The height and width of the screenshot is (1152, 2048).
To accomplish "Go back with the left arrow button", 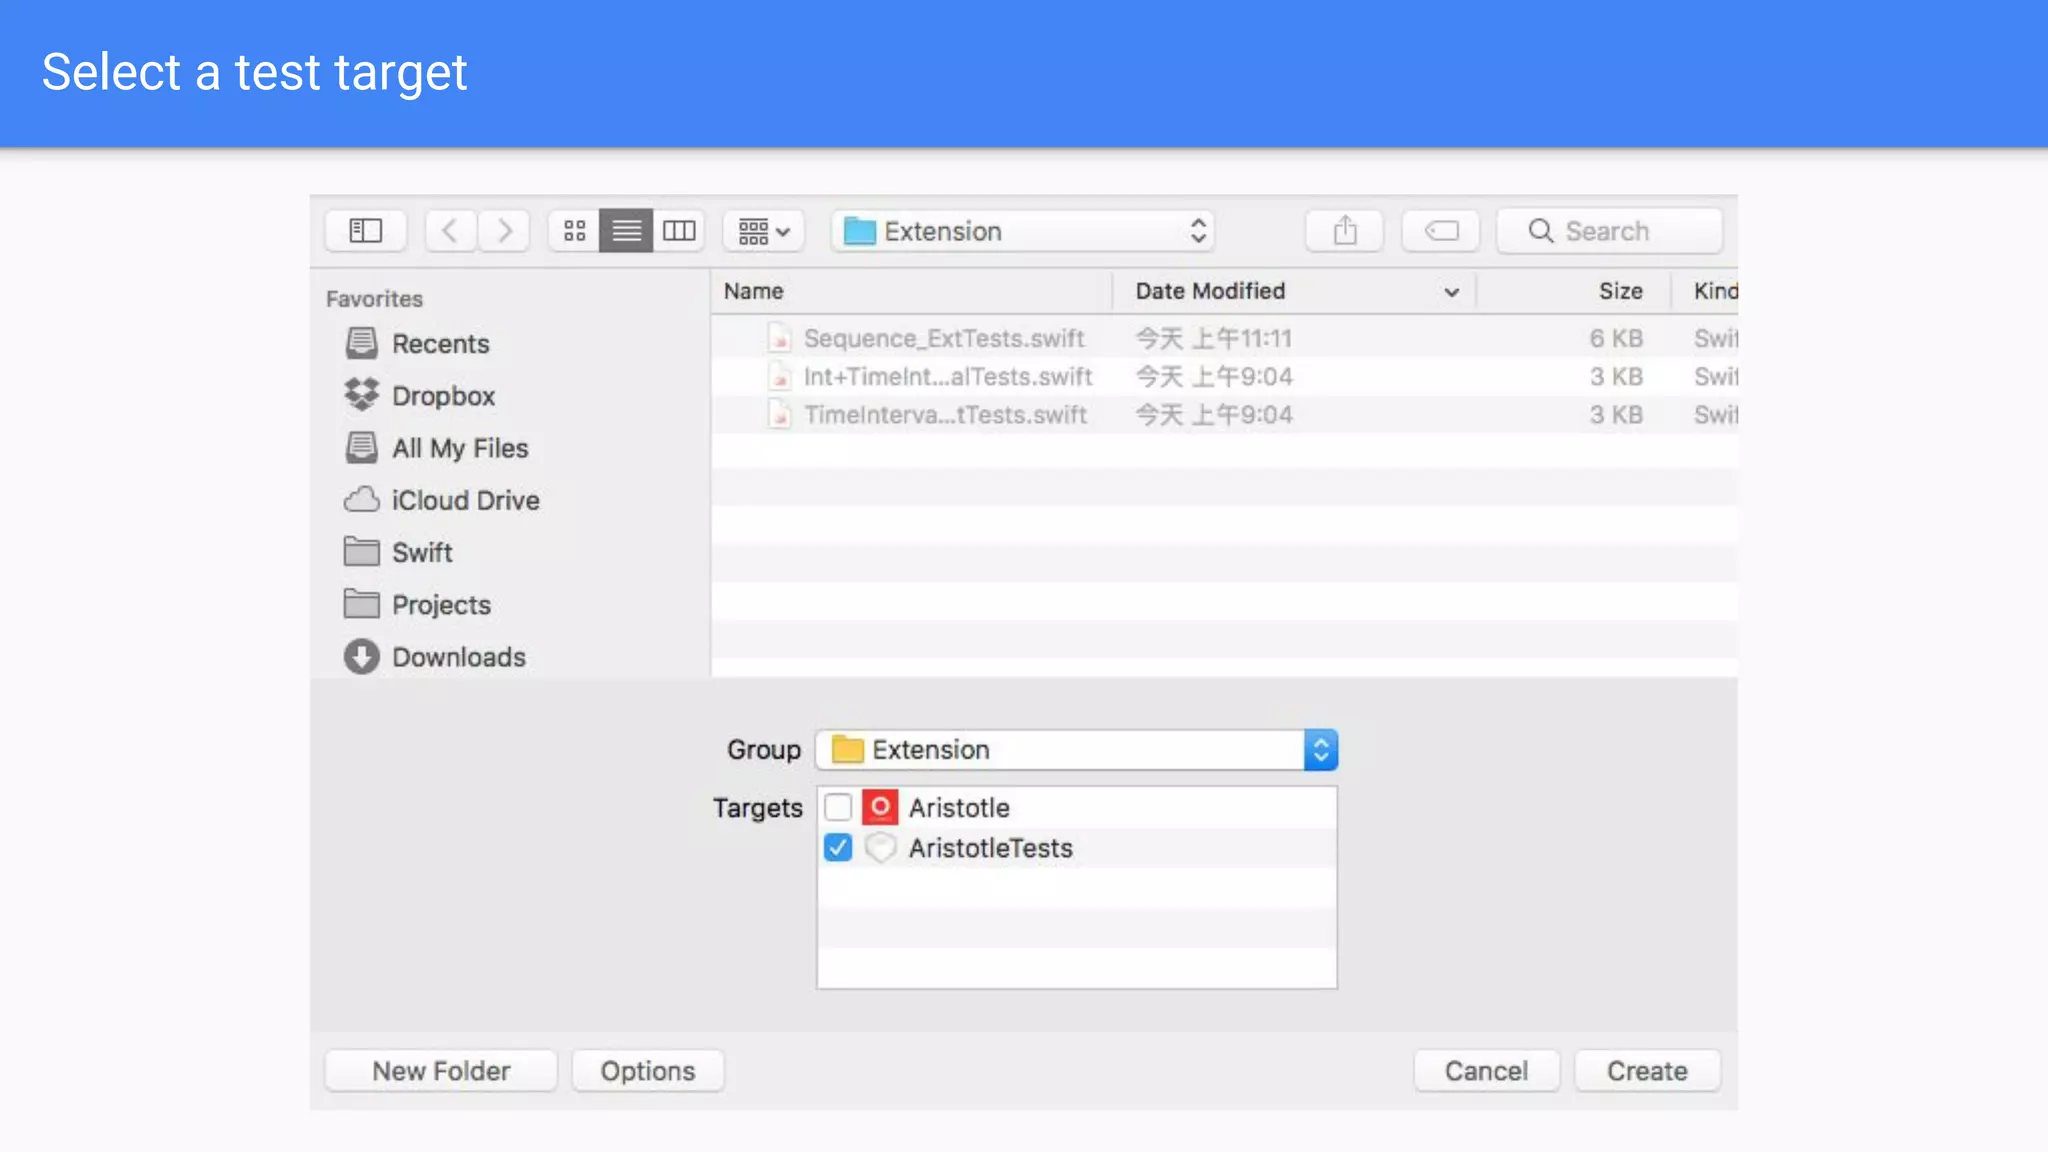I will click(x=451, y=231).
